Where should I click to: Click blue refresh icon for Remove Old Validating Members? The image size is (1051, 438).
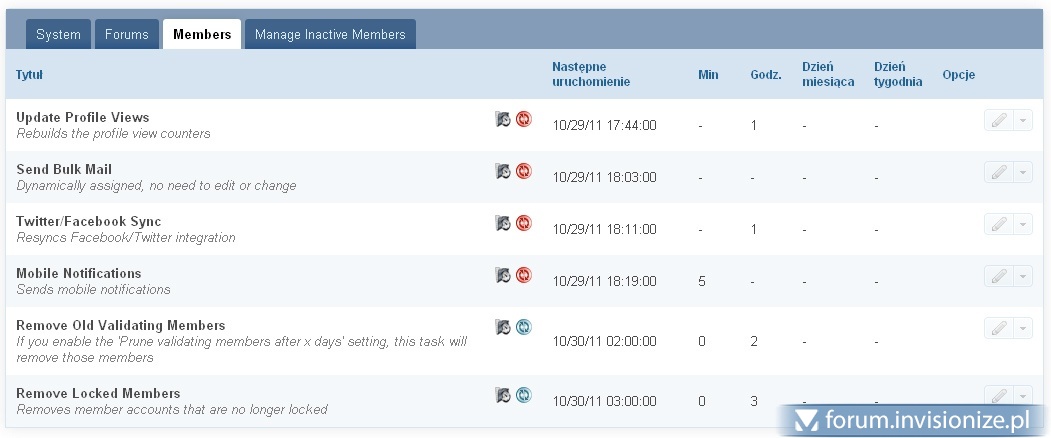click(x=524, y=327)
